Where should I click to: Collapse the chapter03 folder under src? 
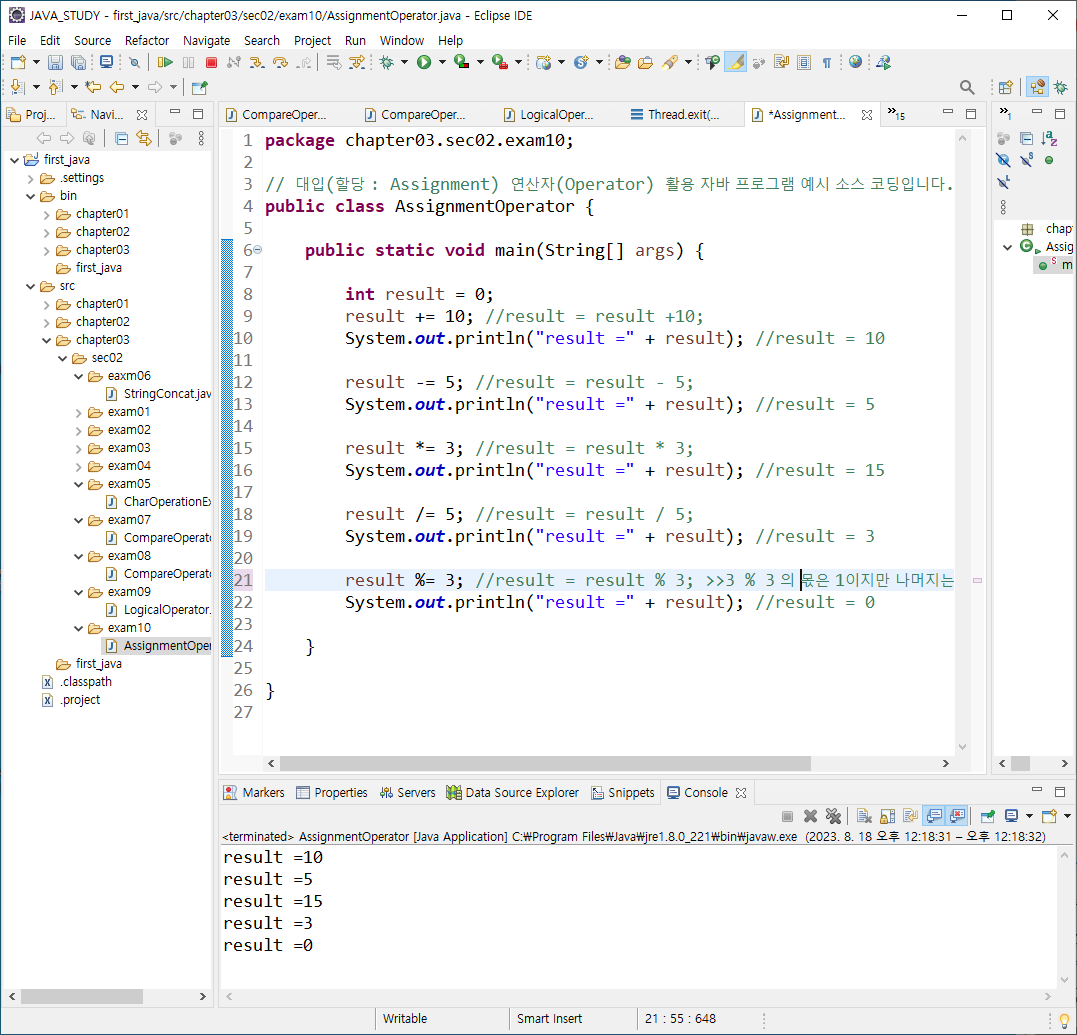point(46,340)
